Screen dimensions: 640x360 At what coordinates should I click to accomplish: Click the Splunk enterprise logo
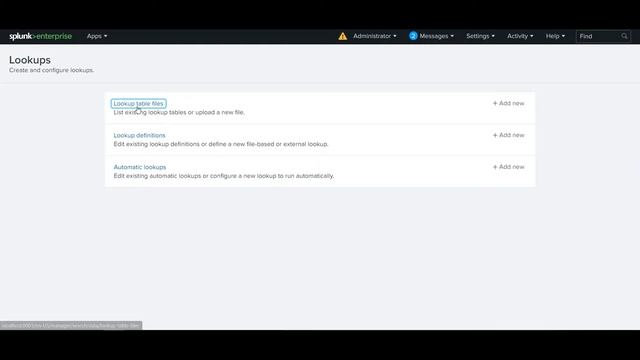[40, 36]
